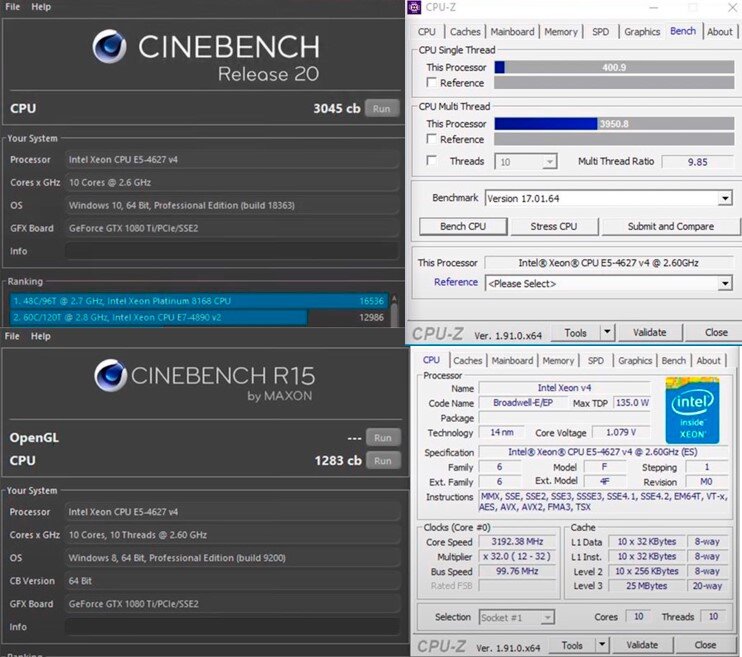
Task: Click Close in upper CPU-Z window
Action: (x=716, y=332)
